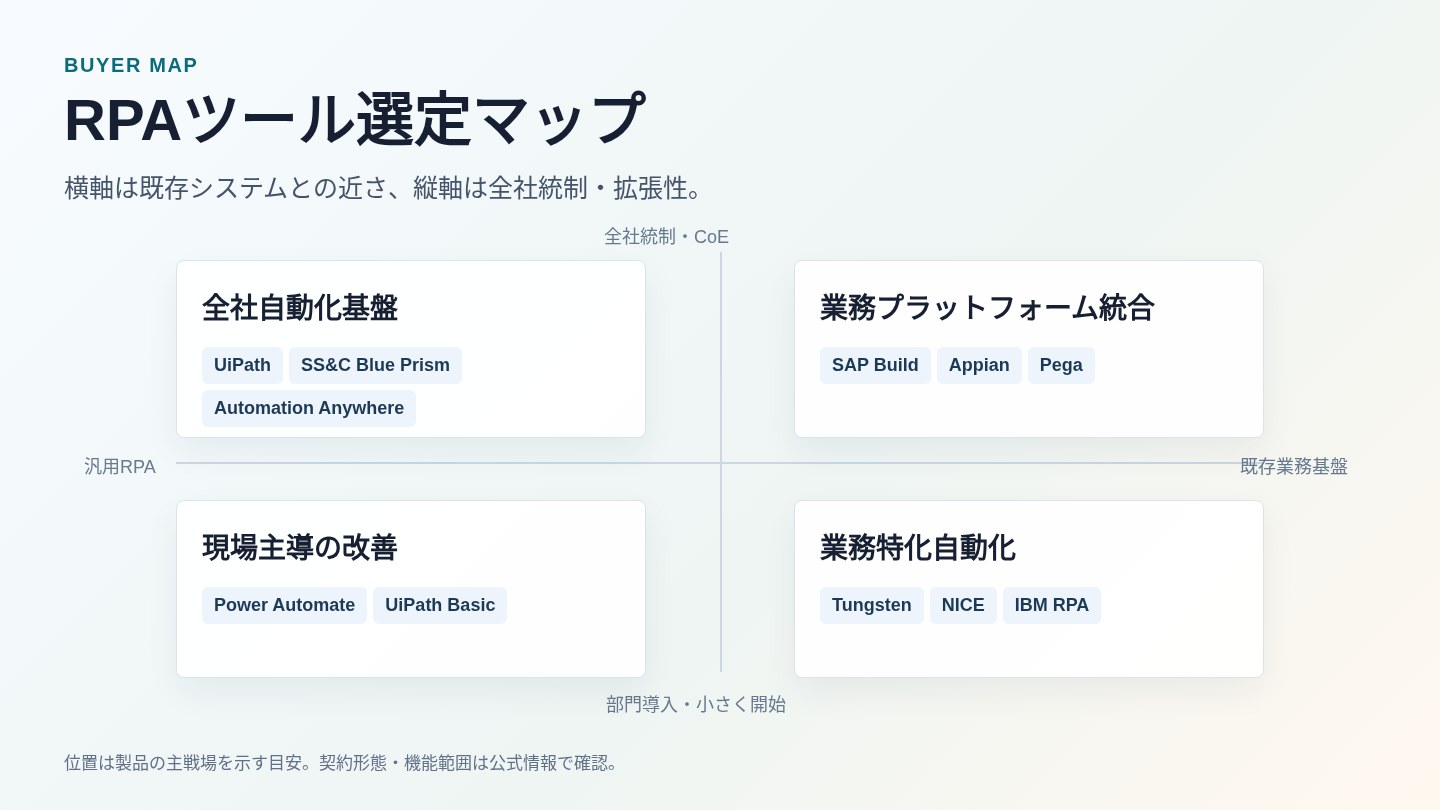Click the 汎用RPA axis label
This screenshot has width=1440, height=810.
(120, 467)
